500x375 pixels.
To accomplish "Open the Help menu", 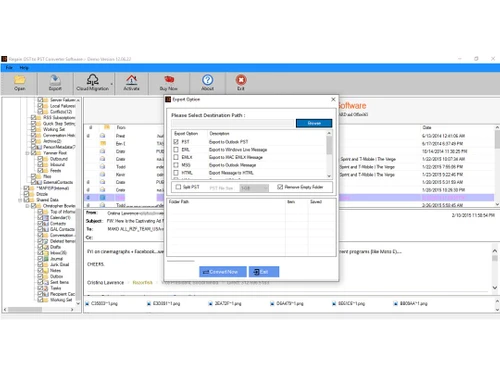I will (x=24, y=68).
